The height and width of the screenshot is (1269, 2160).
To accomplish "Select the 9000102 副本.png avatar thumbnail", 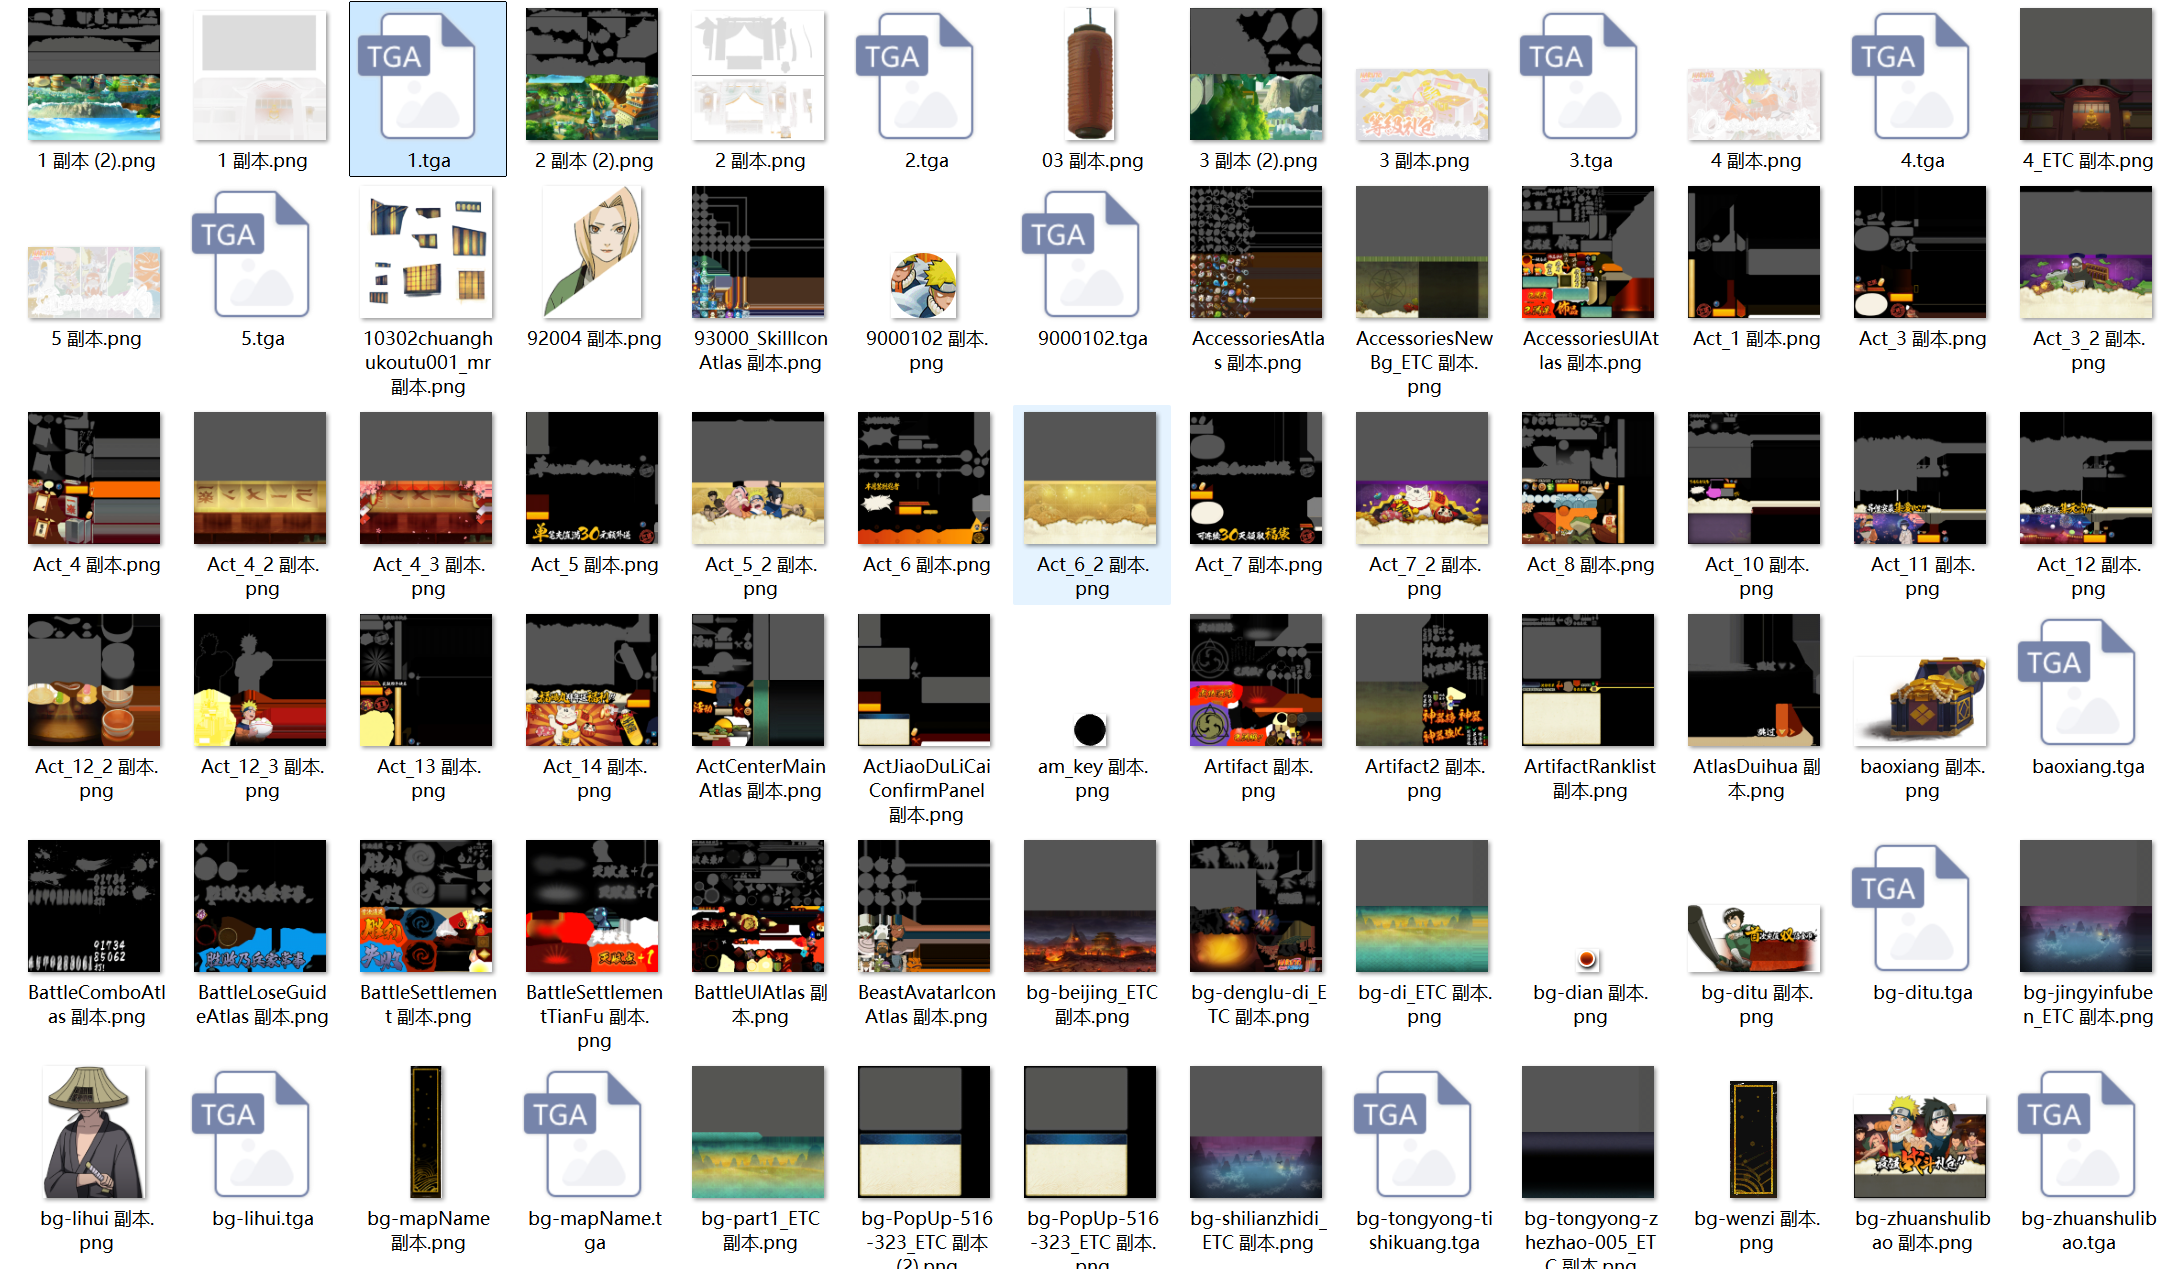I will tap(924, 286).
